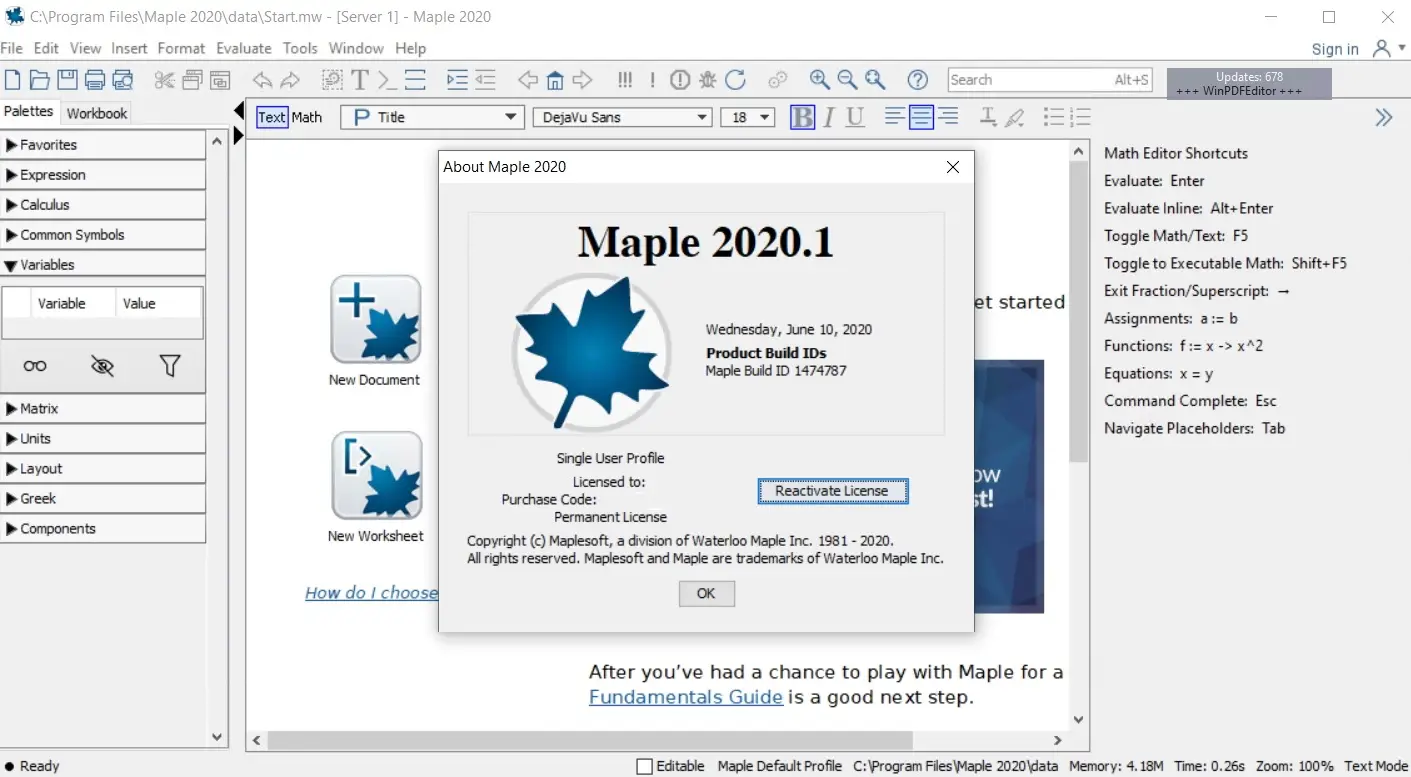Open print preview icon
The image size is (1411, 777).
point(123,80)
